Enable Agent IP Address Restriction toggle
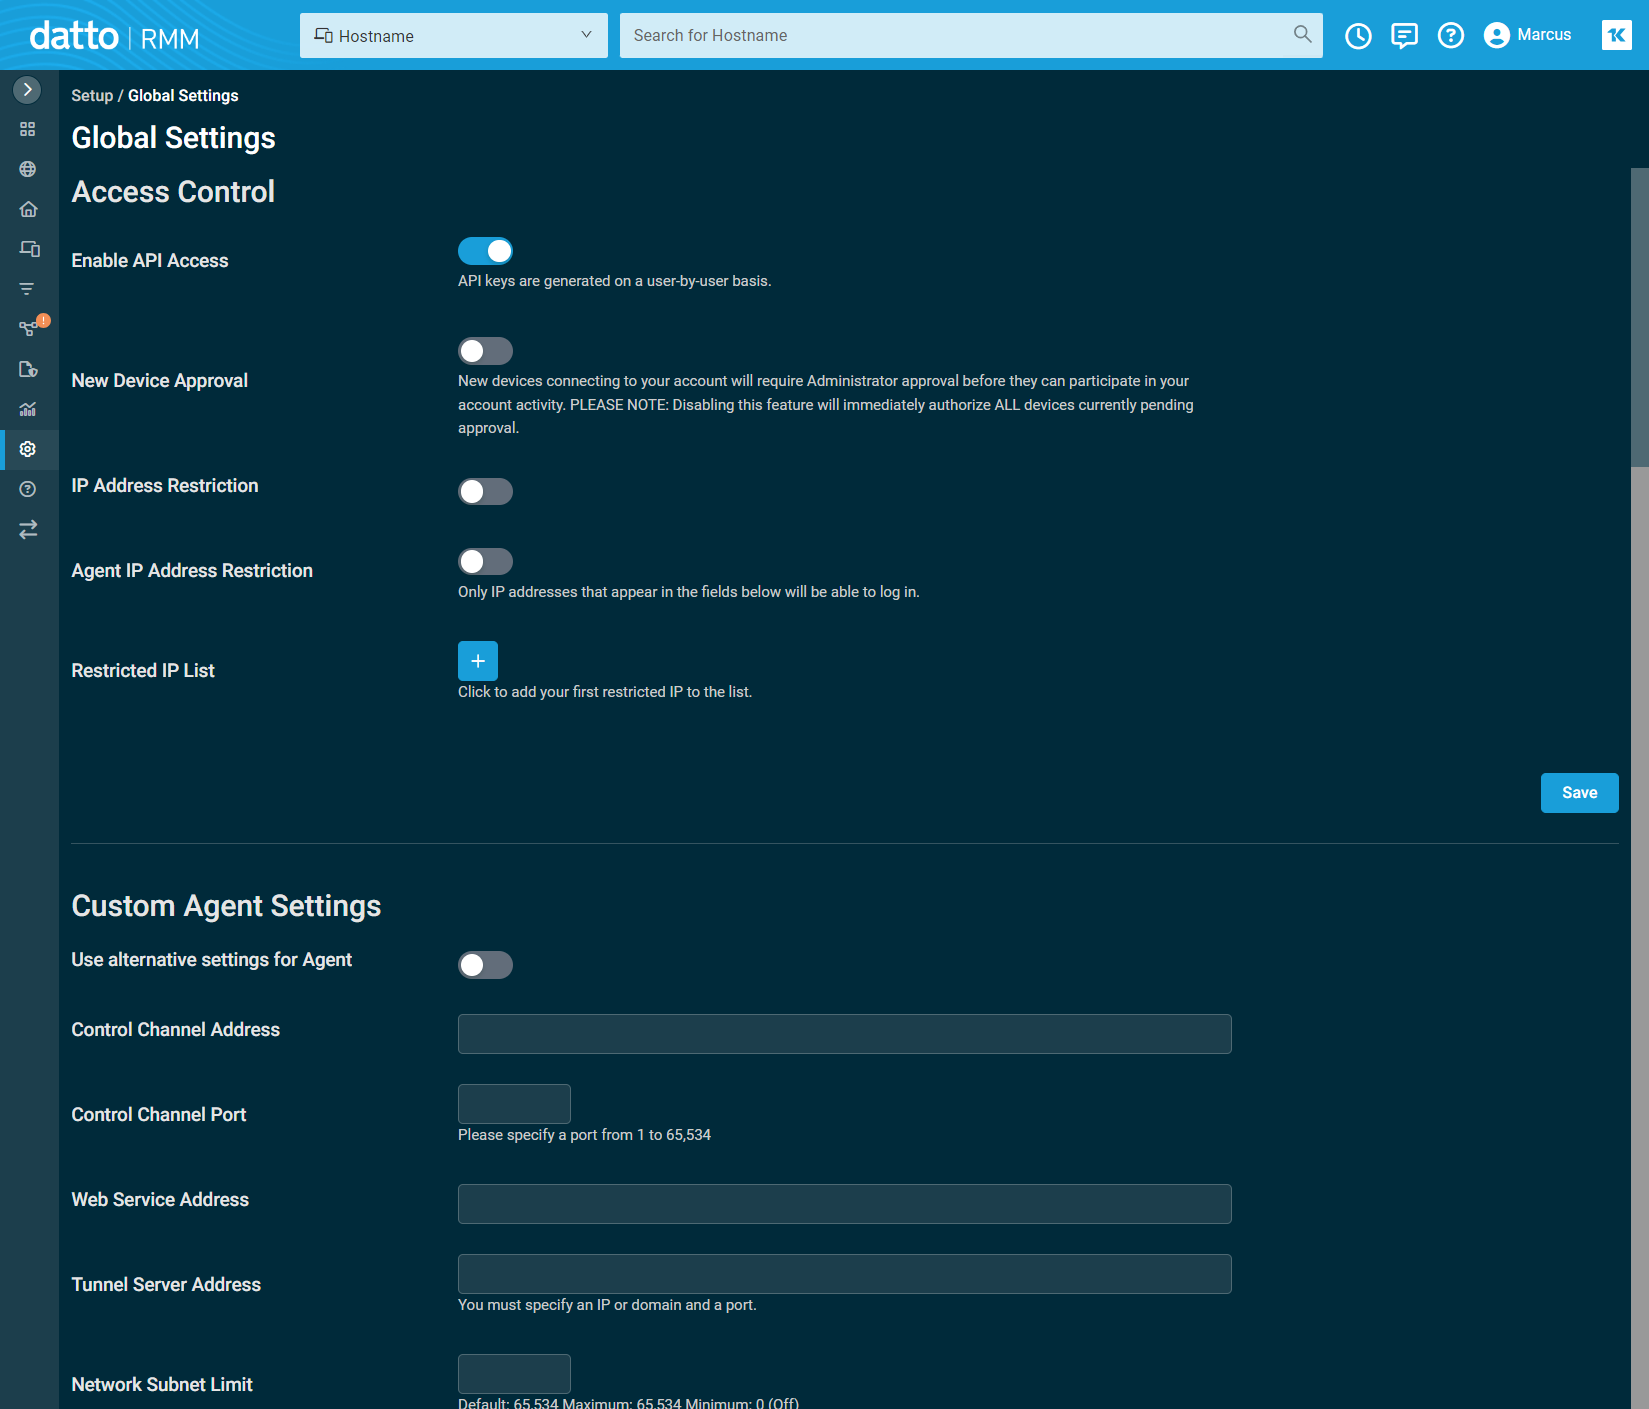The width and height of the screenshot is (1649, 1409). coord(485,561)
